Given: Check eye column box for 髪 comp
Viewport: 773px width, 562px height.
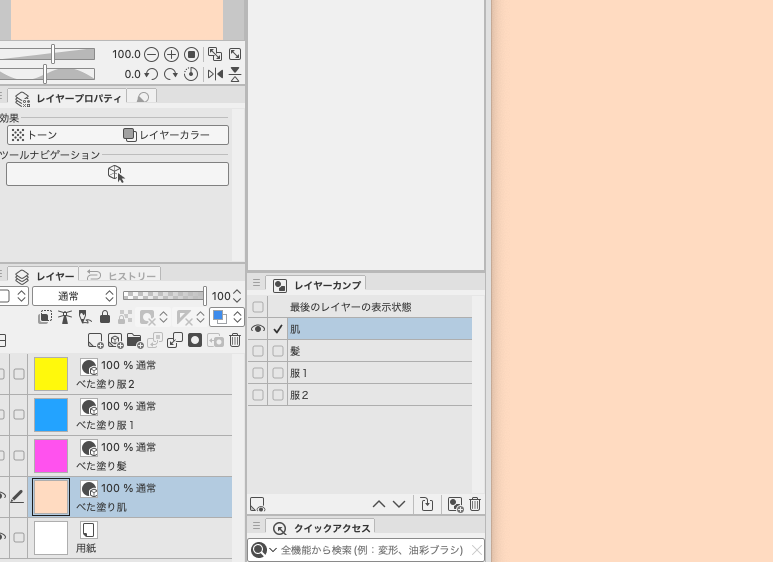Looking at the screenshot, I should (258, 351).
